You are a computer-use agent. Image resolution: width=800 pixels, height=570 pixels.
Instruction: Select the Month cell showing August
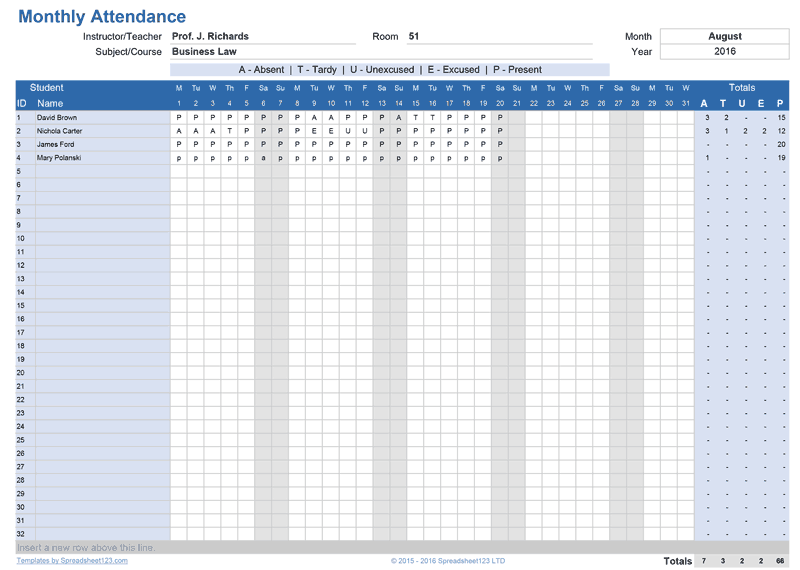click(724, 37)
